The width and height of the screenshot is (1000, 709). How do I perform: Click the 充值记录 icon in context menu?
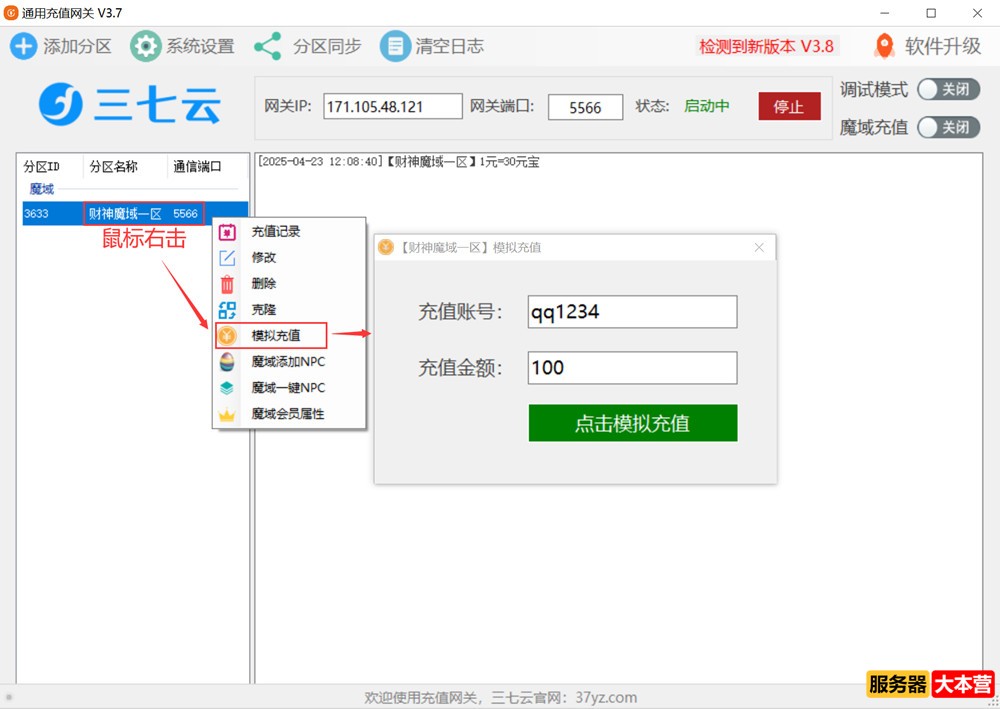tap(228, 232)
